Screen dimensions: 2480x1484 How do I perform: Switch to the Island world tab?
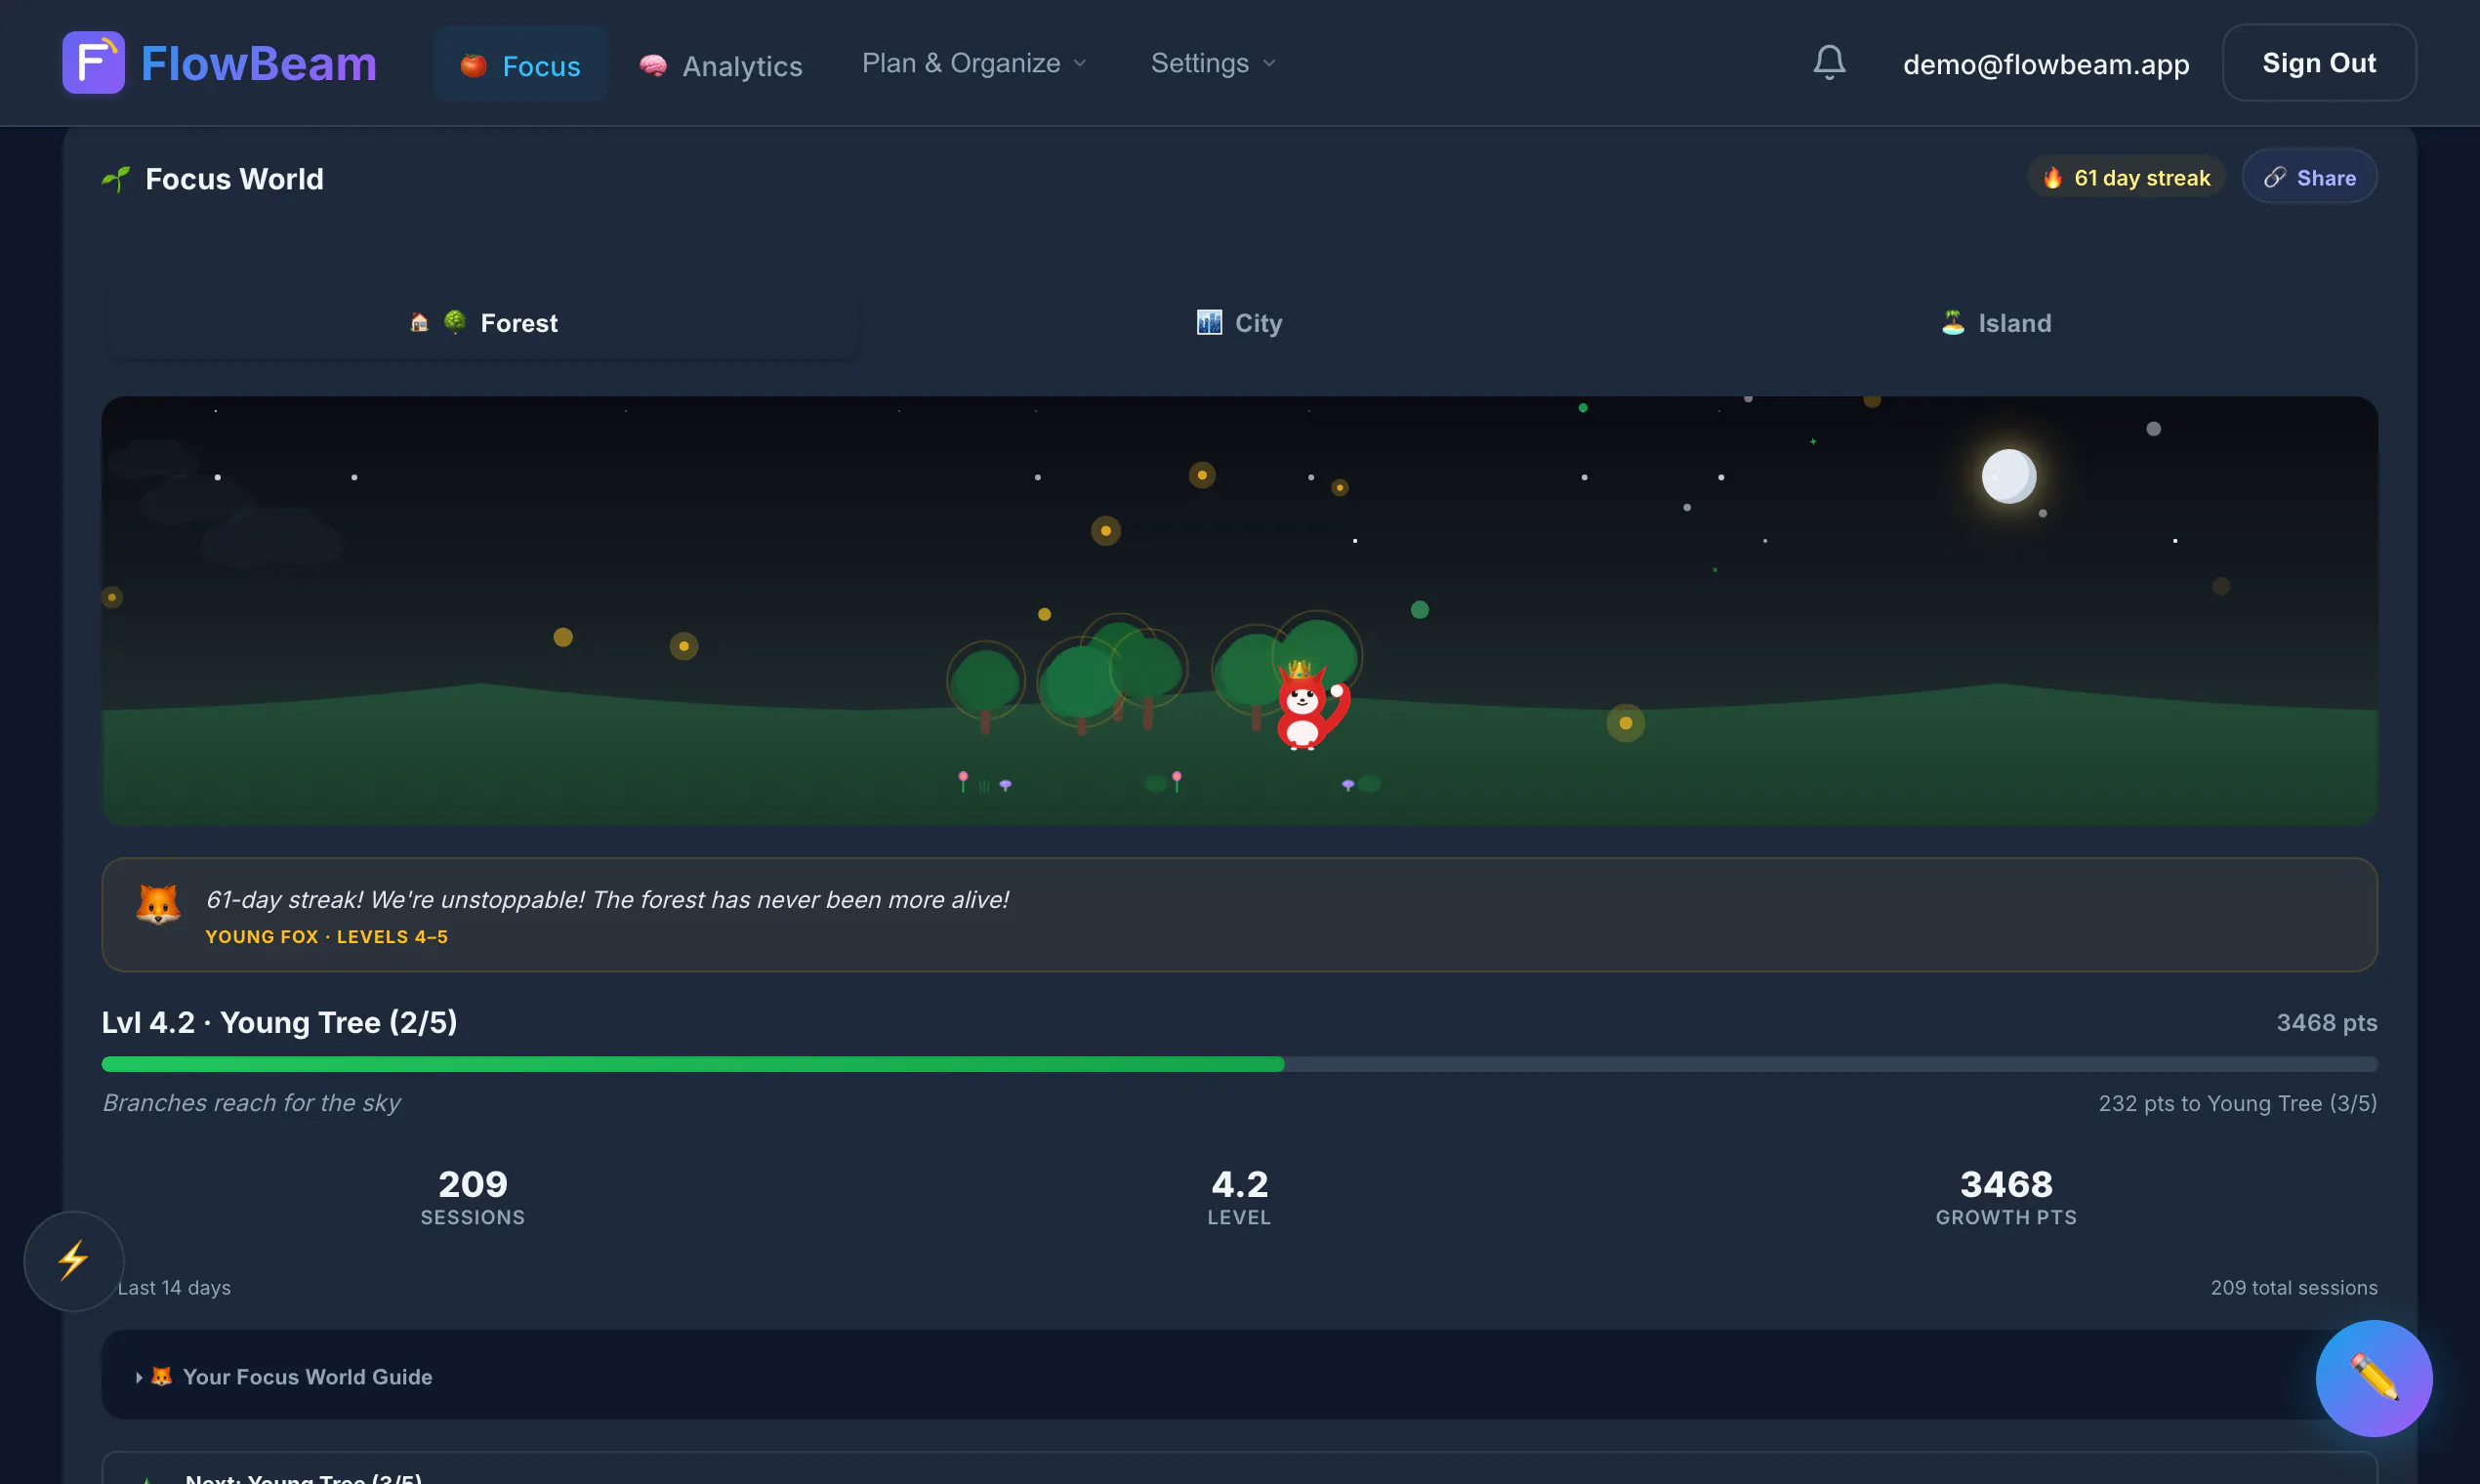coord(1996,323)
